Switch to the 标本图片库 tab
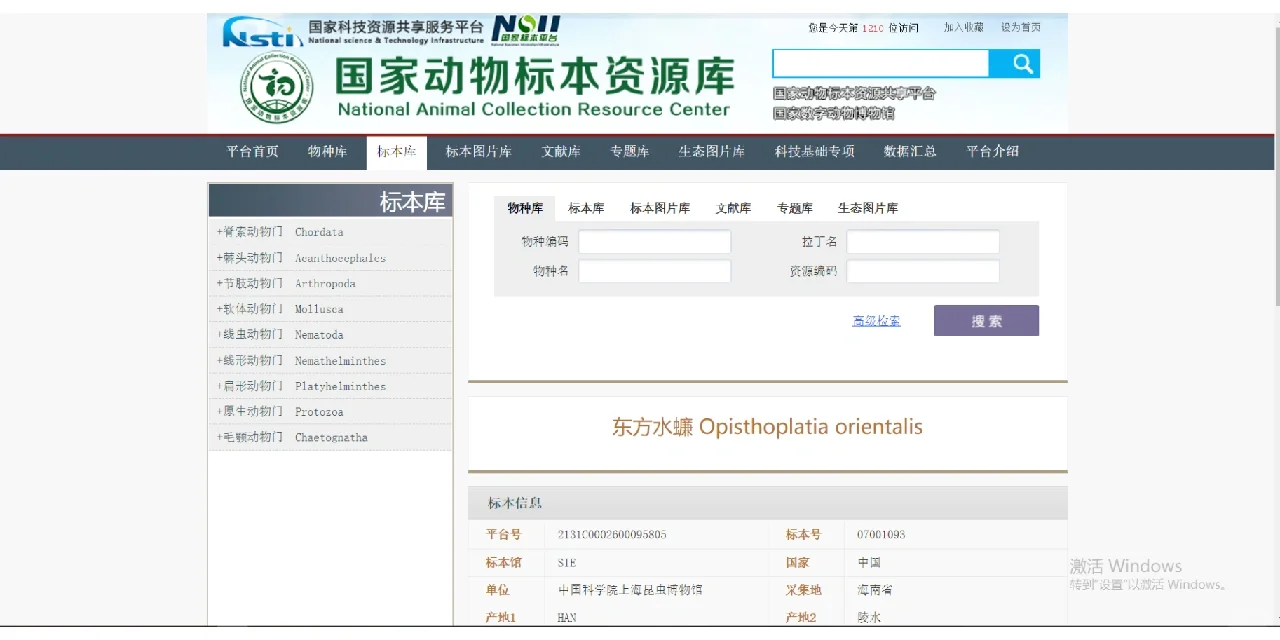The image size is (1280, 640). tap(660, 208)
